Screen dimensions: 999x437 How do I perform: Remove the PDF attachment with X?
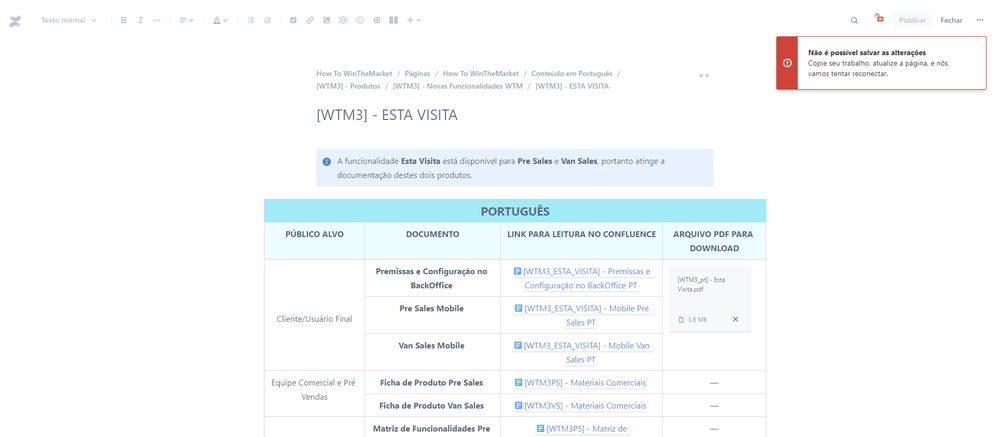735,319
